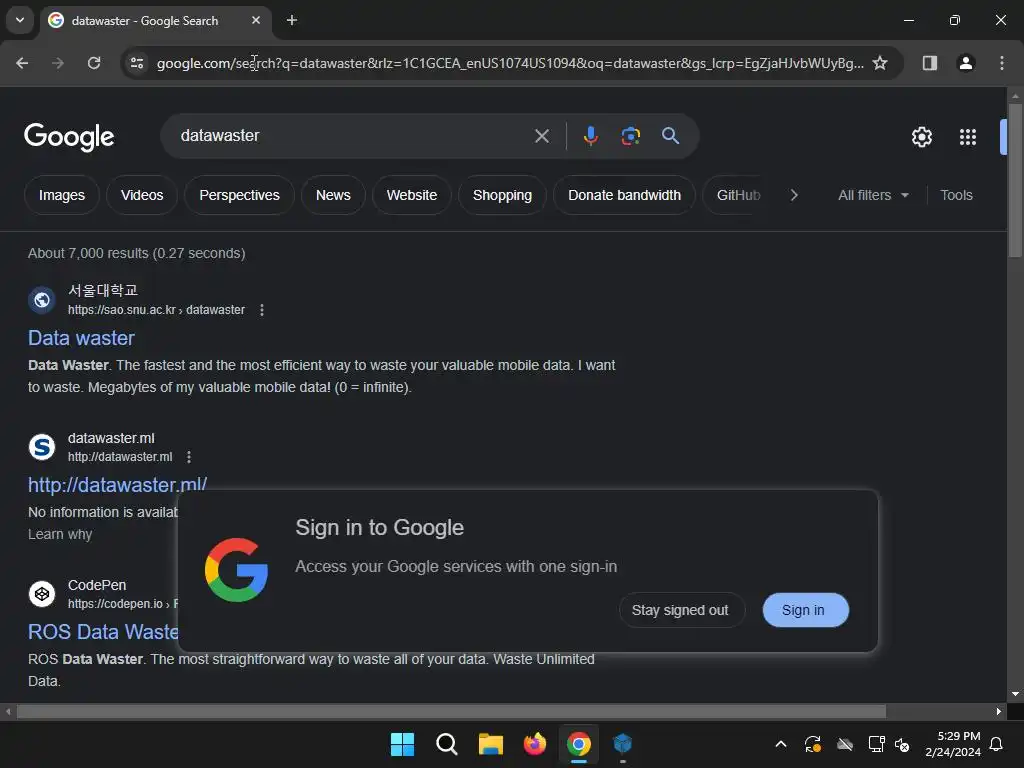Image resolution: width=1024 pixels, height=768 pixels.
Task: Select the Shopping filter chip
Action: point(502,195)
